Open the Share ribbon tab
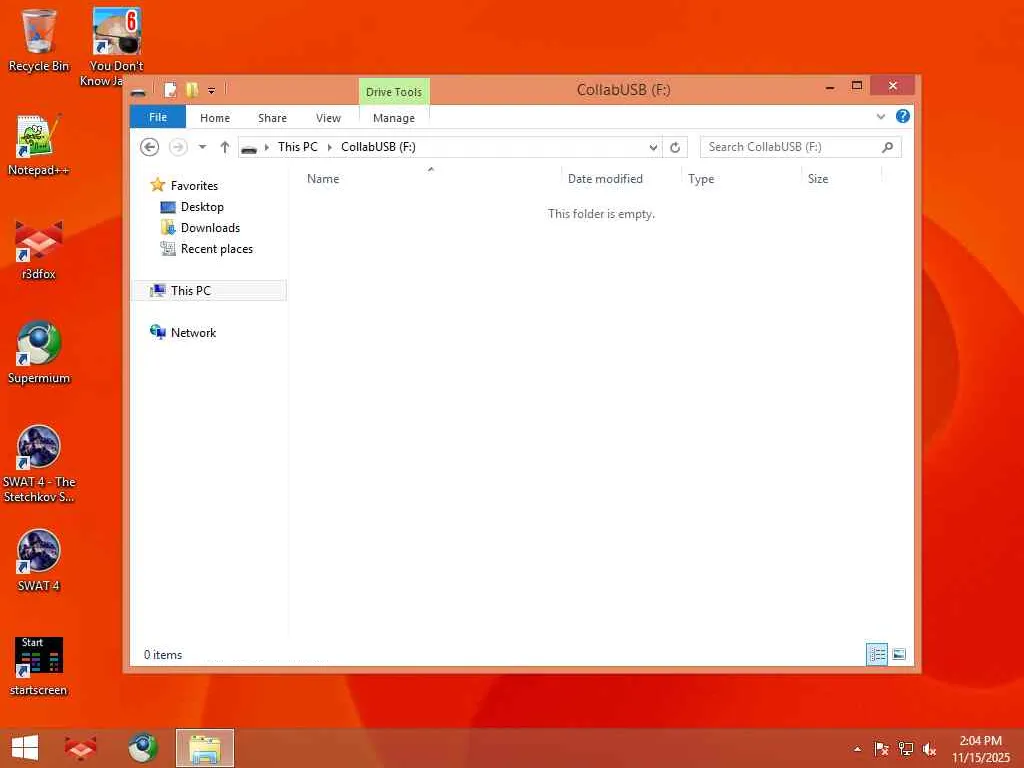The height and width of the screenshot is (768, 1024). pos(272,118)
